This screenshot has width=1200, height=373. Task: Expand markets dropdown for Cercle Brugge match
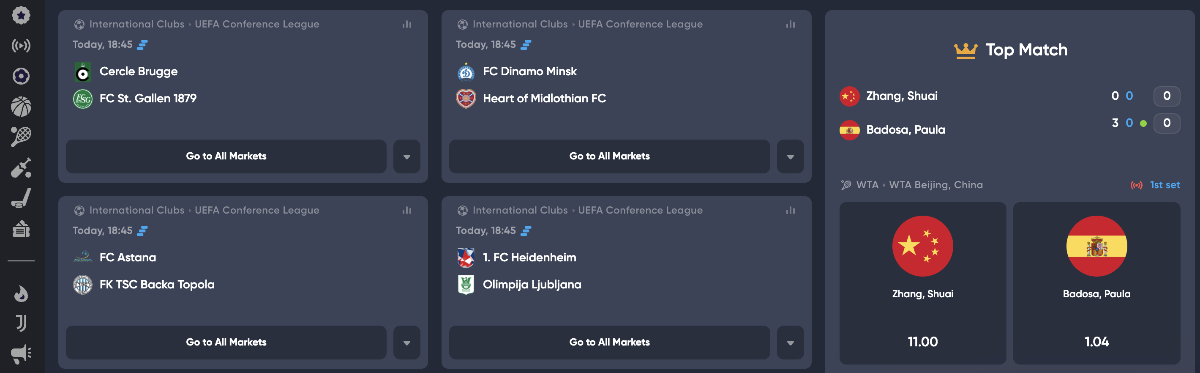406,157
